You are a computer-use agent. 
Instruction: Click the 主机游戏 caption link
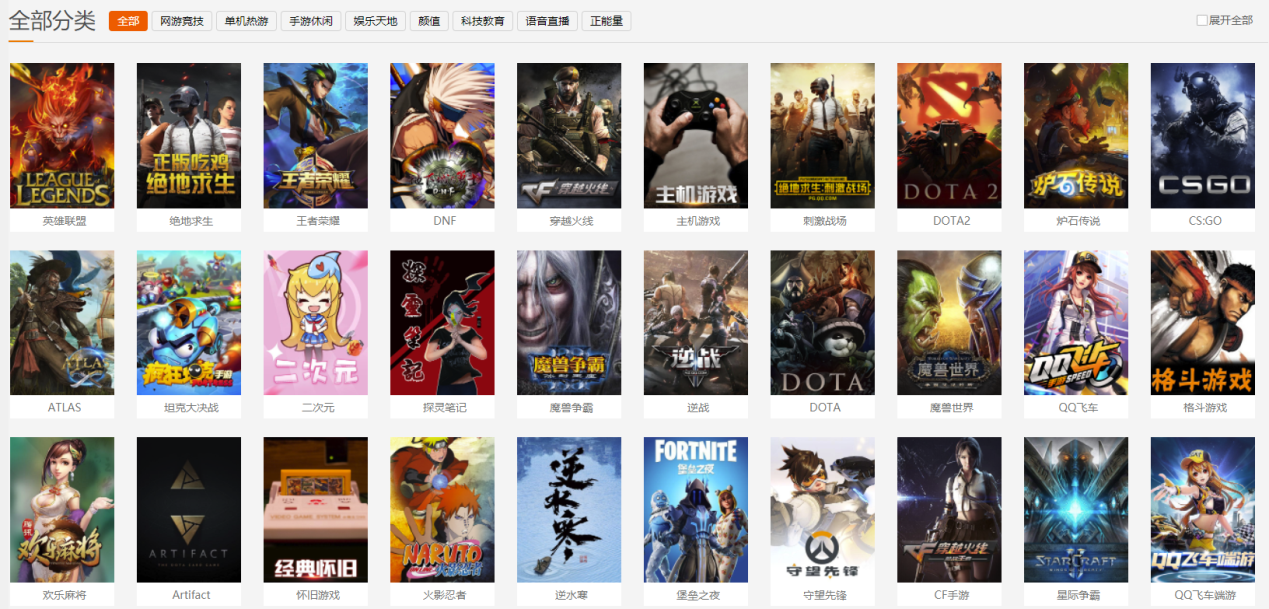click(698, 221)
